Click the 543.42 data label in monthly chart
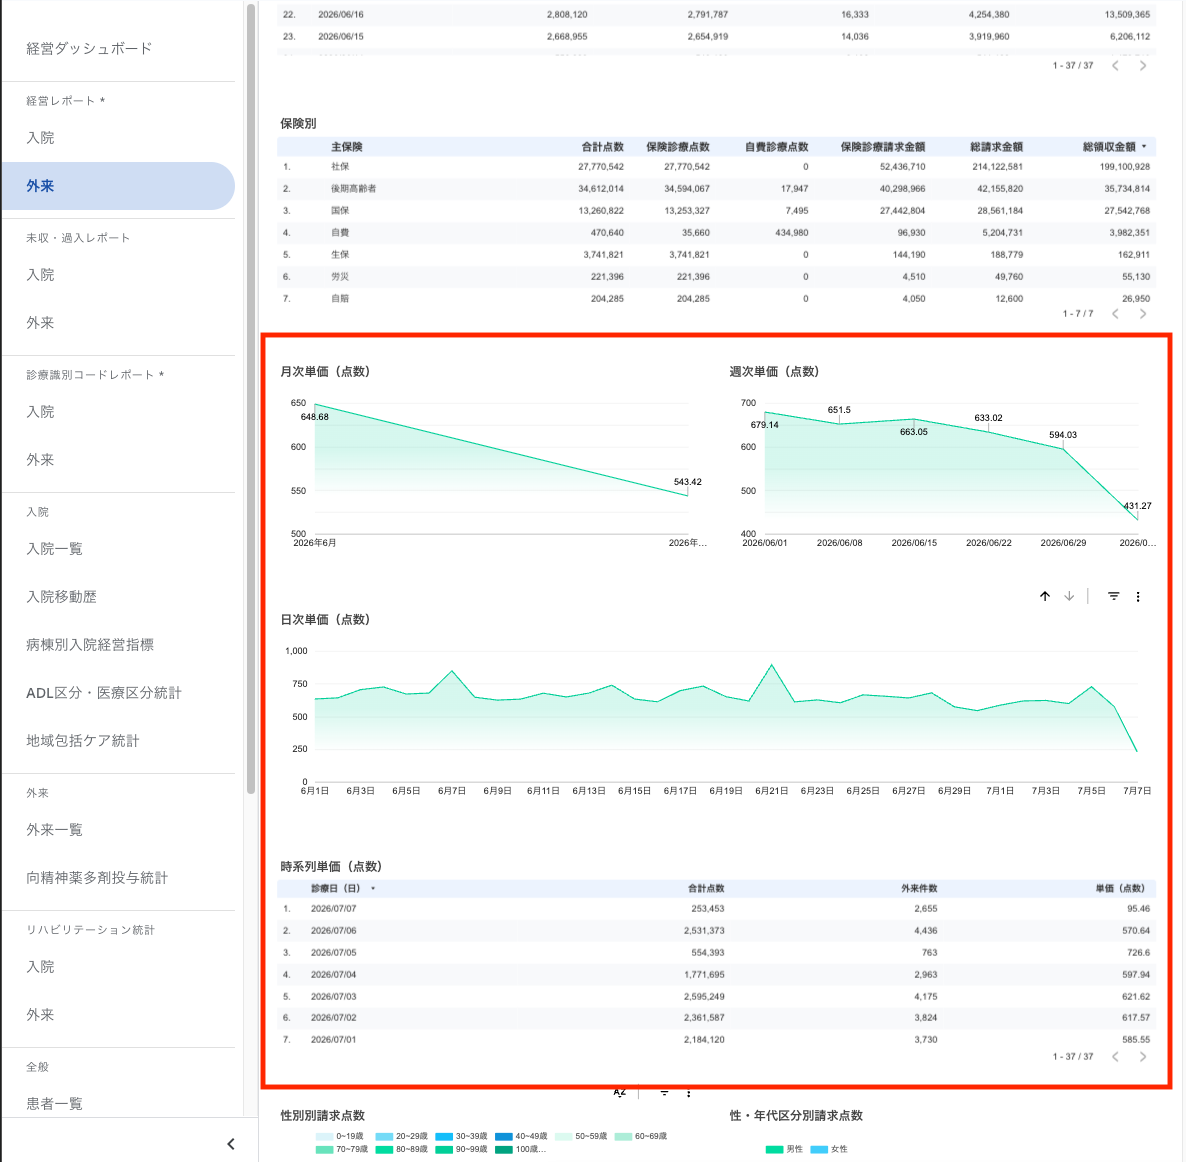Screen dimensions: 1186x1162 (688, 482)
